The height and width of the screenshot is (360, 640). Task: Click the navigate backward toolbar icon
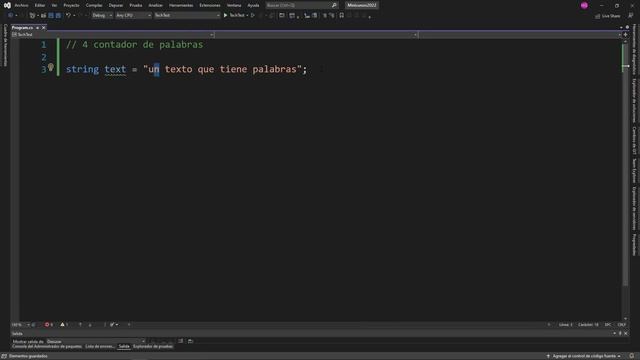coord(10,16)
